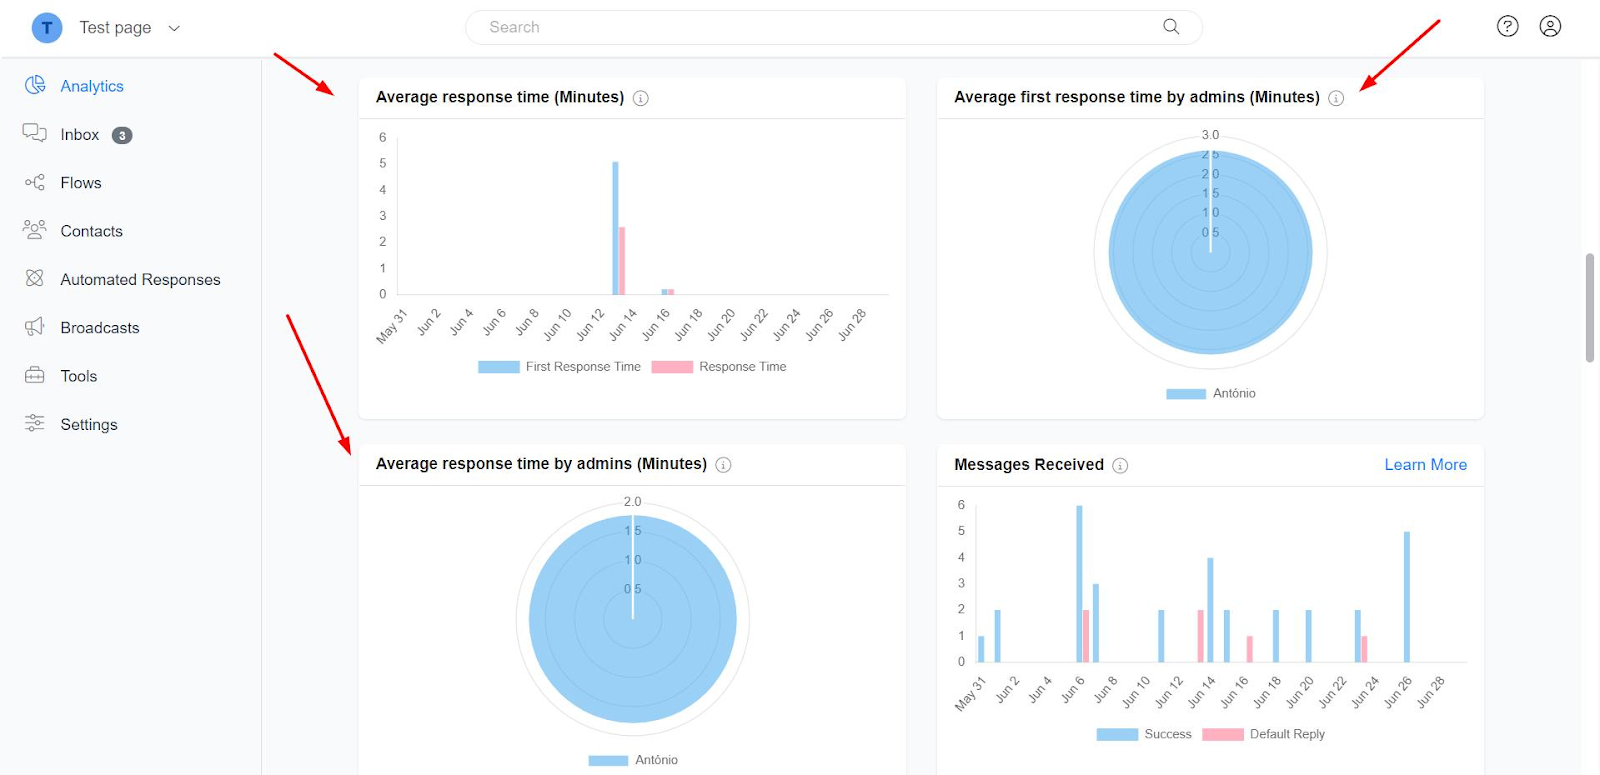Click the polar chart in Average response time by admins
The height and width of the screenshot is (775, 1600).
coord(633,619)
